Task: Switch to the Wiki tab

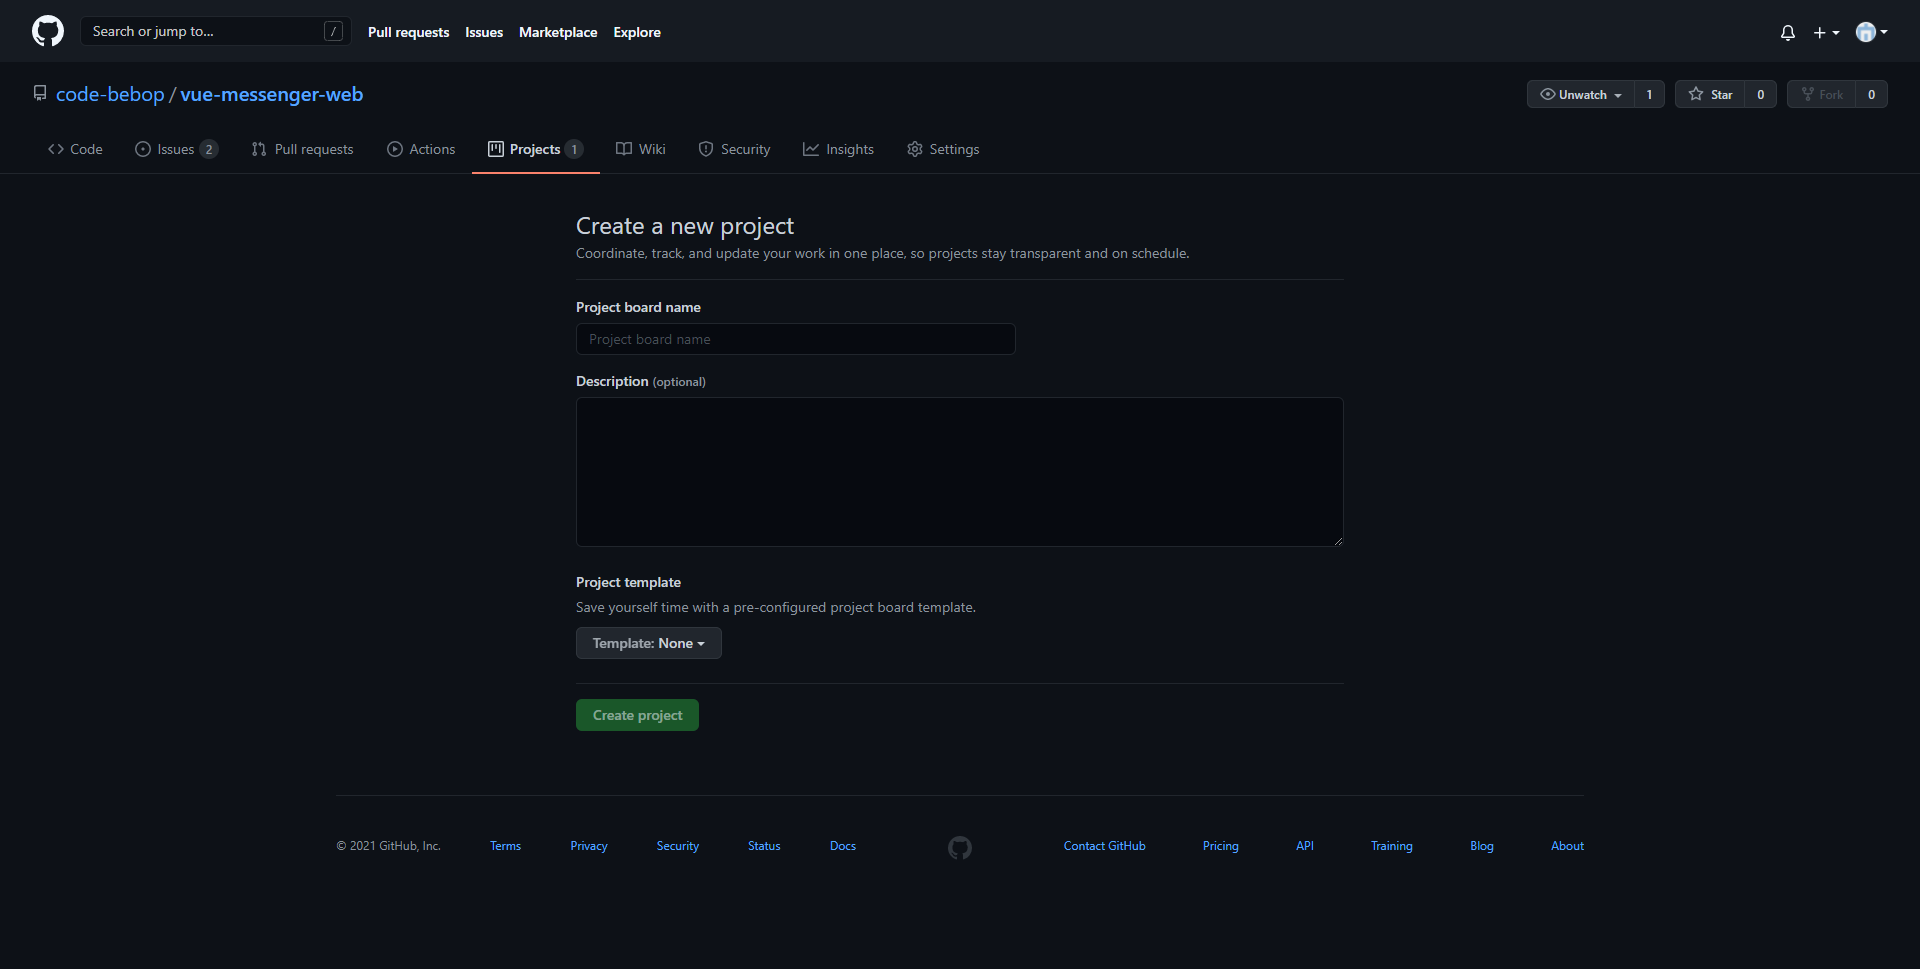Action: pos(640,149)
